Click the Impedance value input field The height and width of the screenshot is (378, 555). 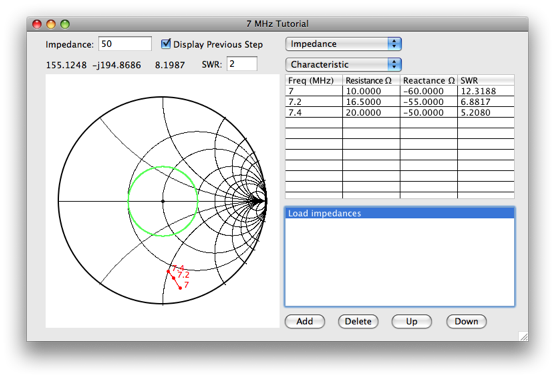(125, 44)
